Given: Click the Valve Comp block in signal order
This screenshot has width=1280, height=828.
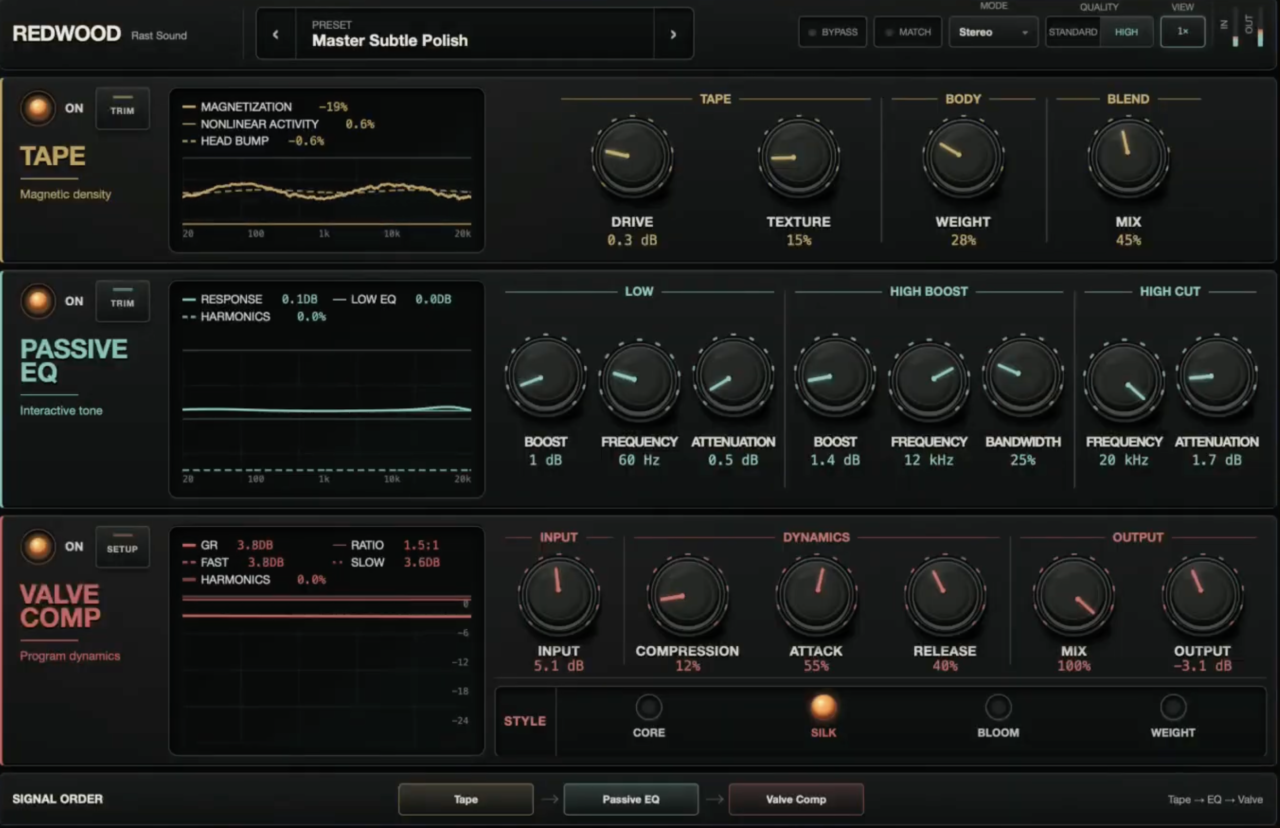Looking at the screenshot, I should (796, 799).
